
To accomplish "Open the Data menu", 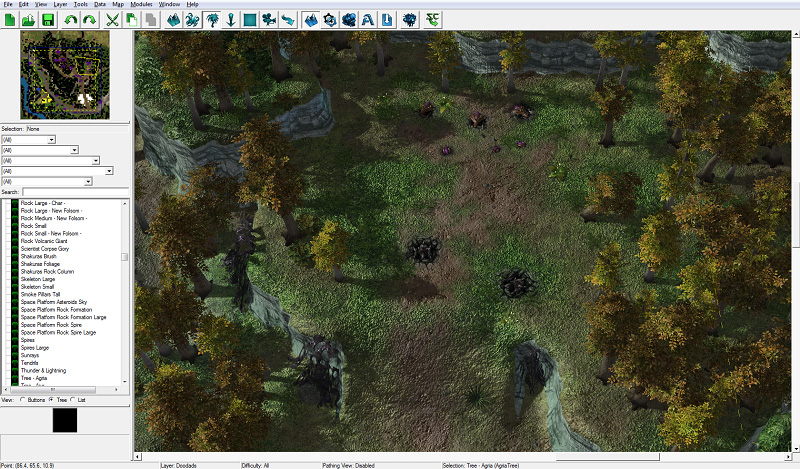I will pos(100,4).
